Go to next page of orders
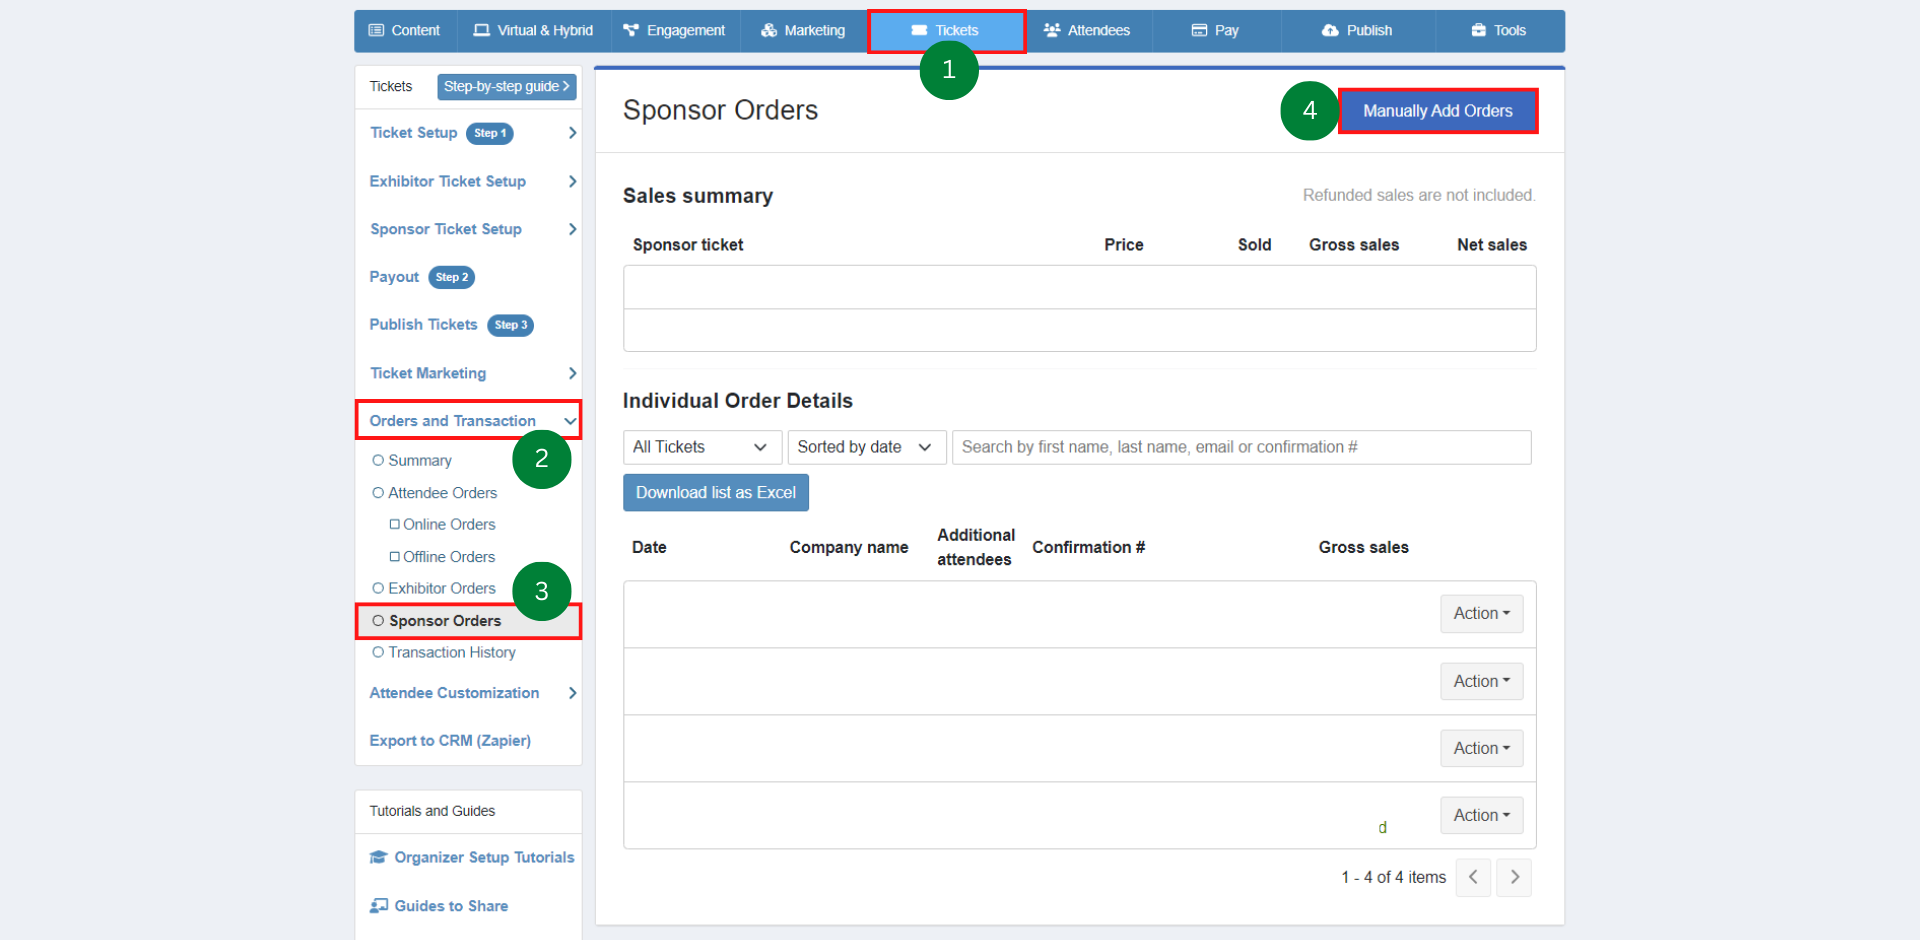Viewport: 1920px width, 940px height. point(1514,878)
